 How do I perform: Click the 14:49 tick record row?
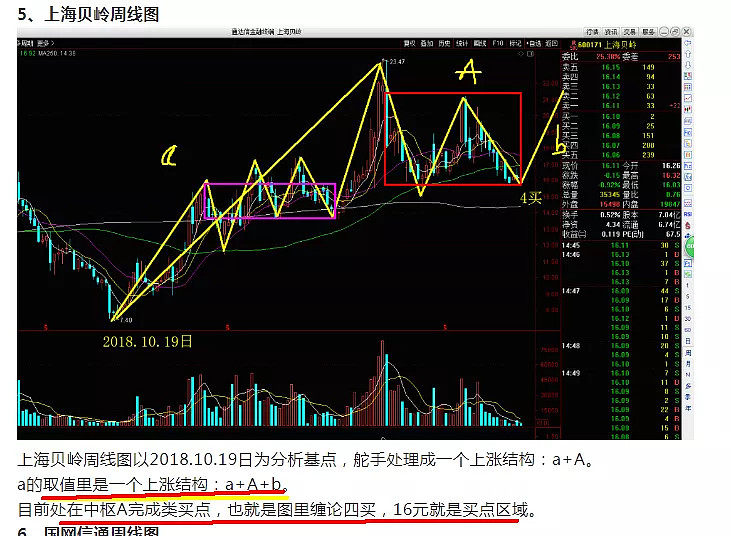coord(621,373)
